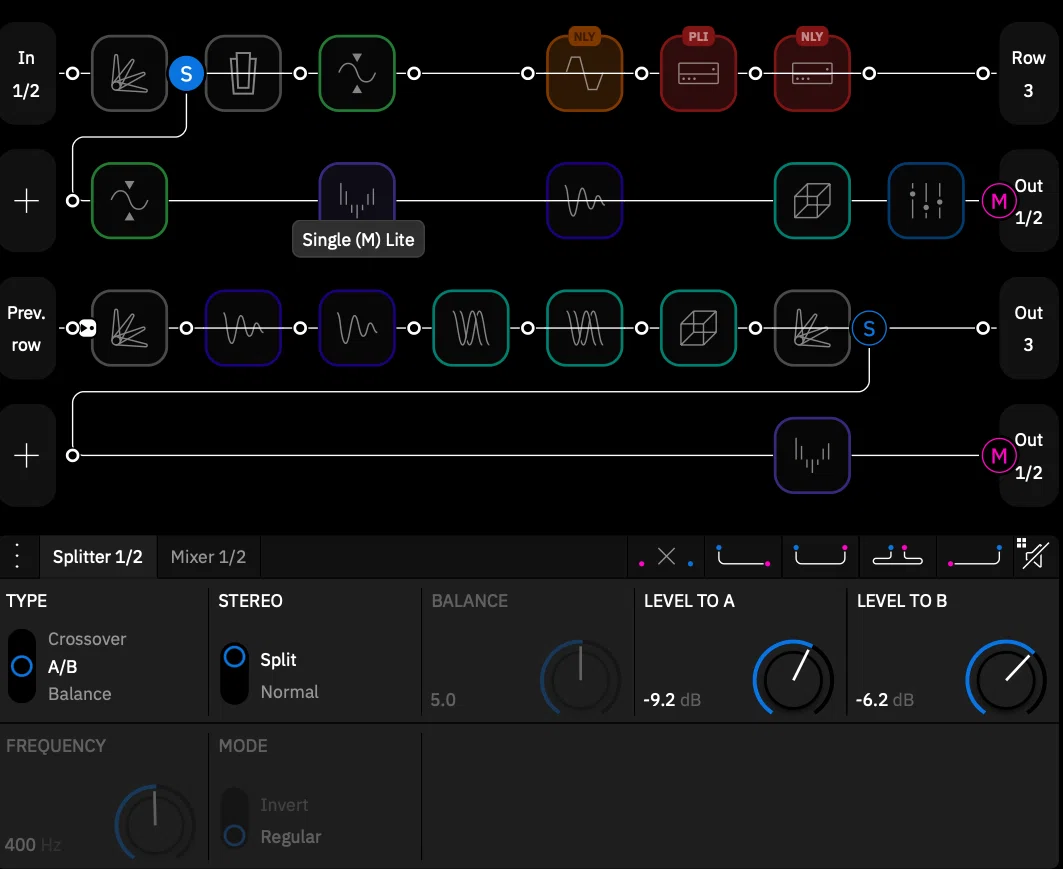Open the Prev. row input selector
The image size is (1063, 869).
27,328
